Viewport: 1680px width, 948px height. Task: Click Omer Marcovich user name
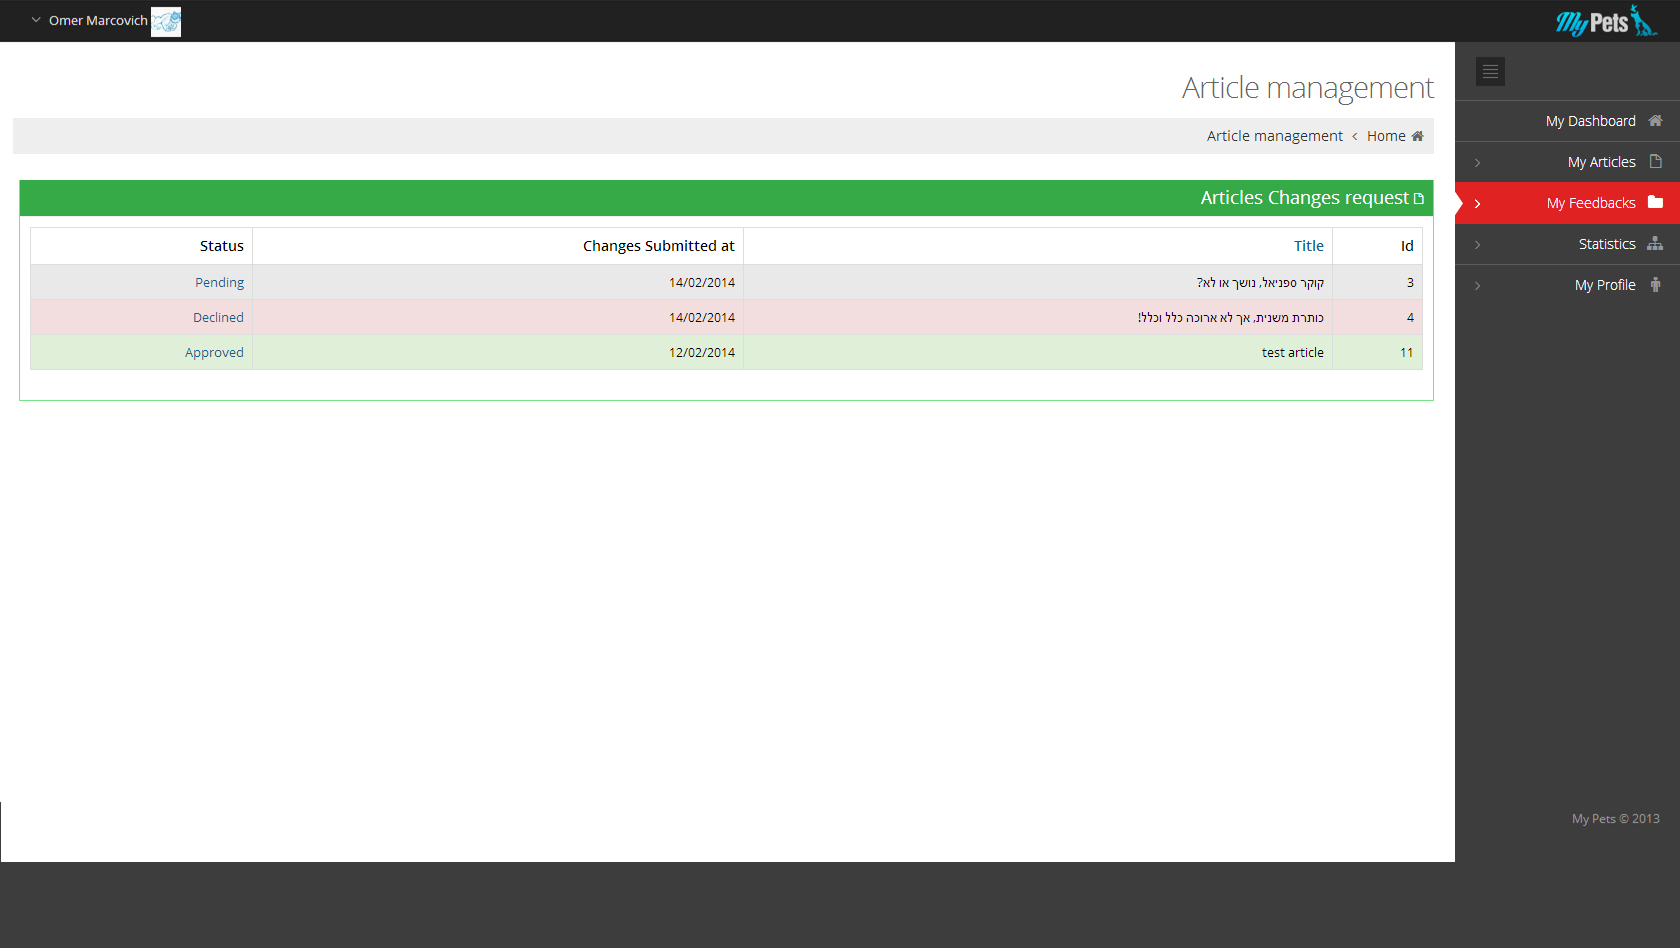point(98,20)
